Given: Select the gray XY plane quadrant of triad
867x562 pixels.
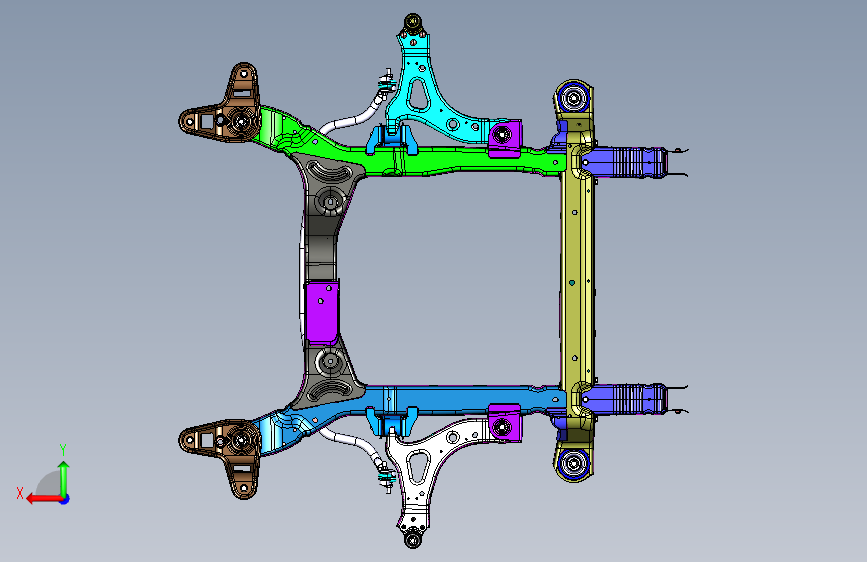Looking at the screenshot, I should [49, 483].
